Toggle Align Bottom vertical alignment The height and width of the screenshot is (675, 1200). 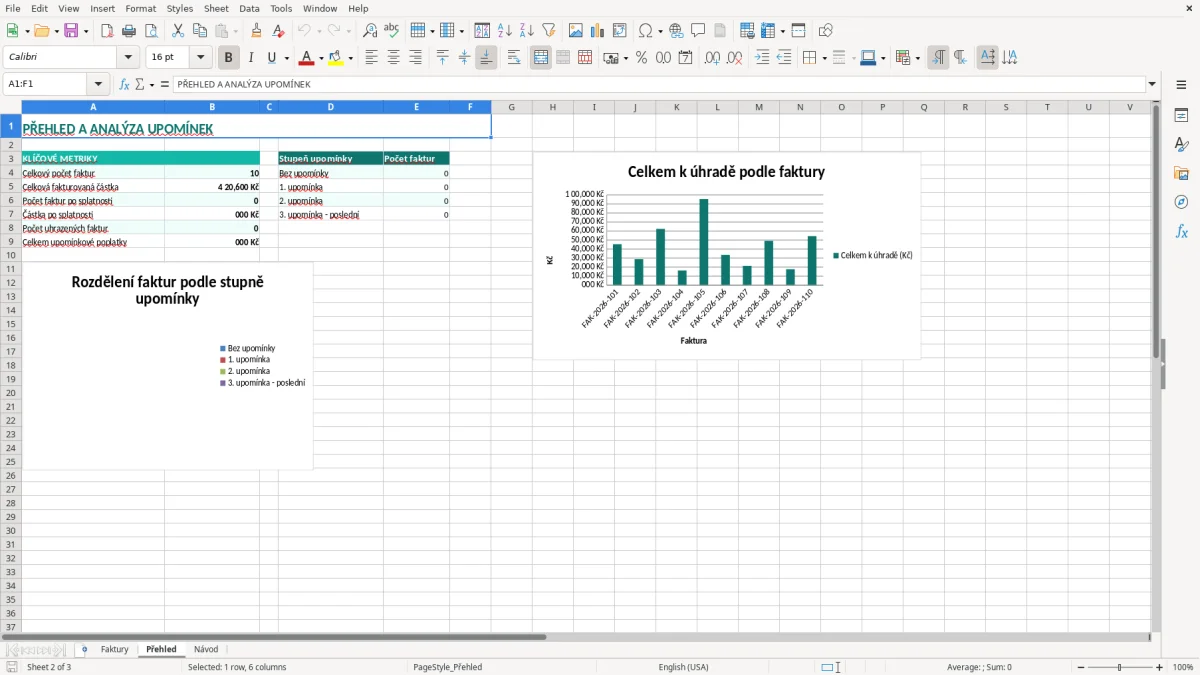point(486,58)
